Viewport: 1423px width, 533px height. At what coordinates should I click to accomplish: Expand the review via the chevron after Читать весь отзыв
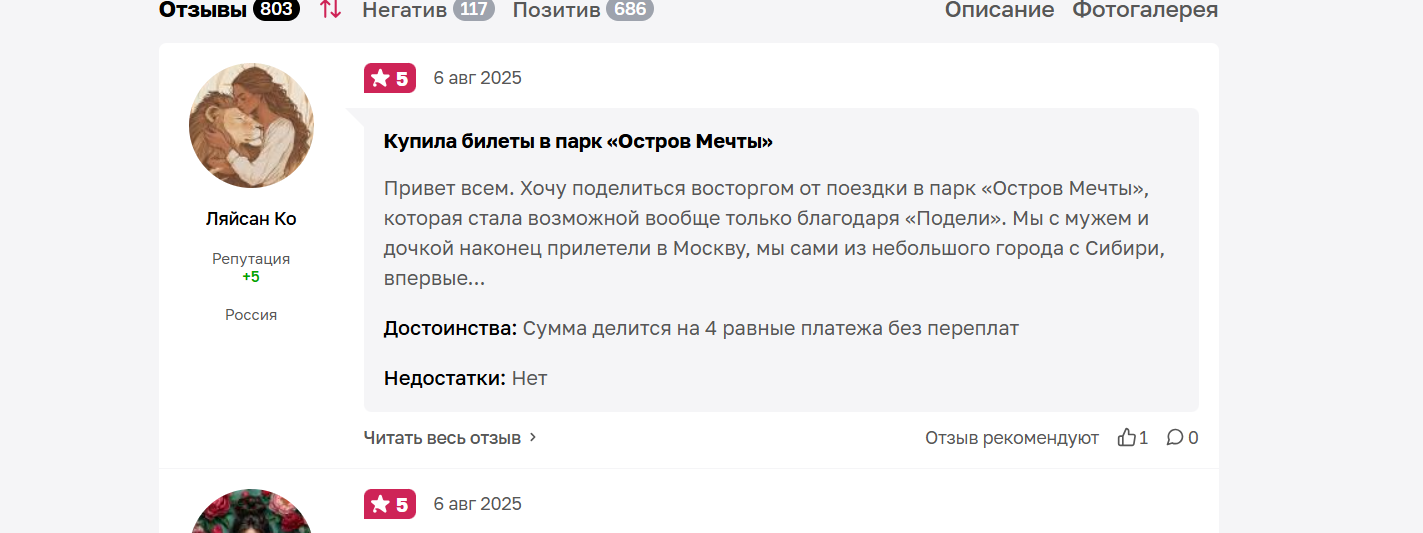[x=533, y=437]
